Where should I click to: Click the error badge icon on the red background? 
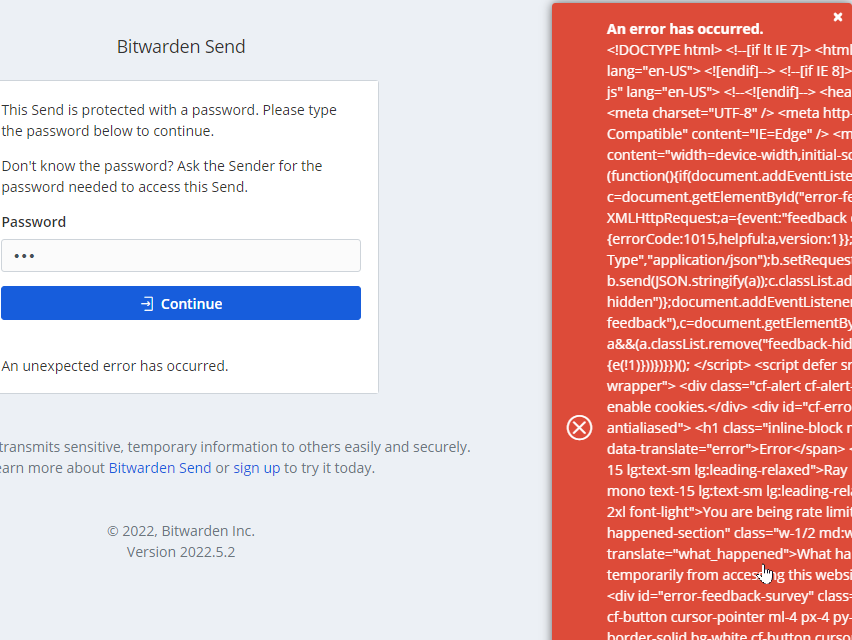[578, 427]
